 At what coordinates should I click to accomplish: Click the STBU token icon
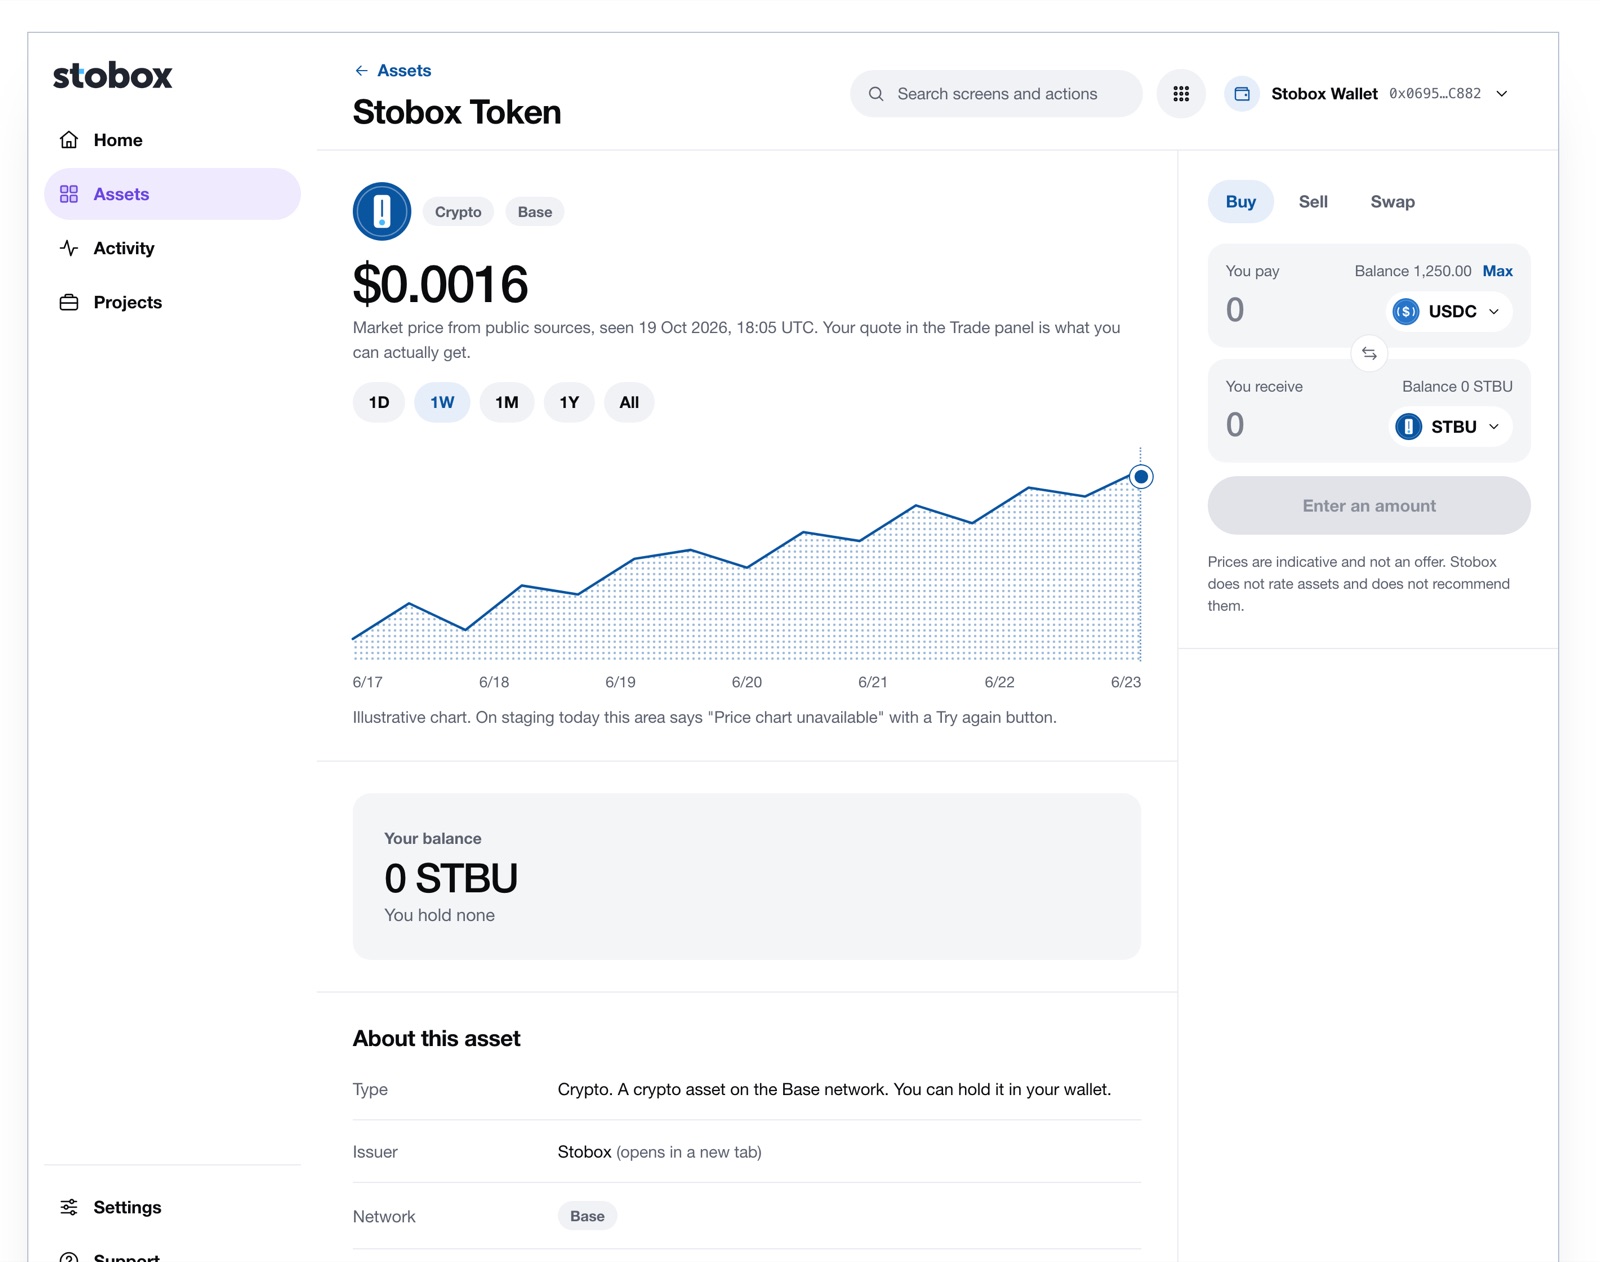click(x=1408, y=427)
